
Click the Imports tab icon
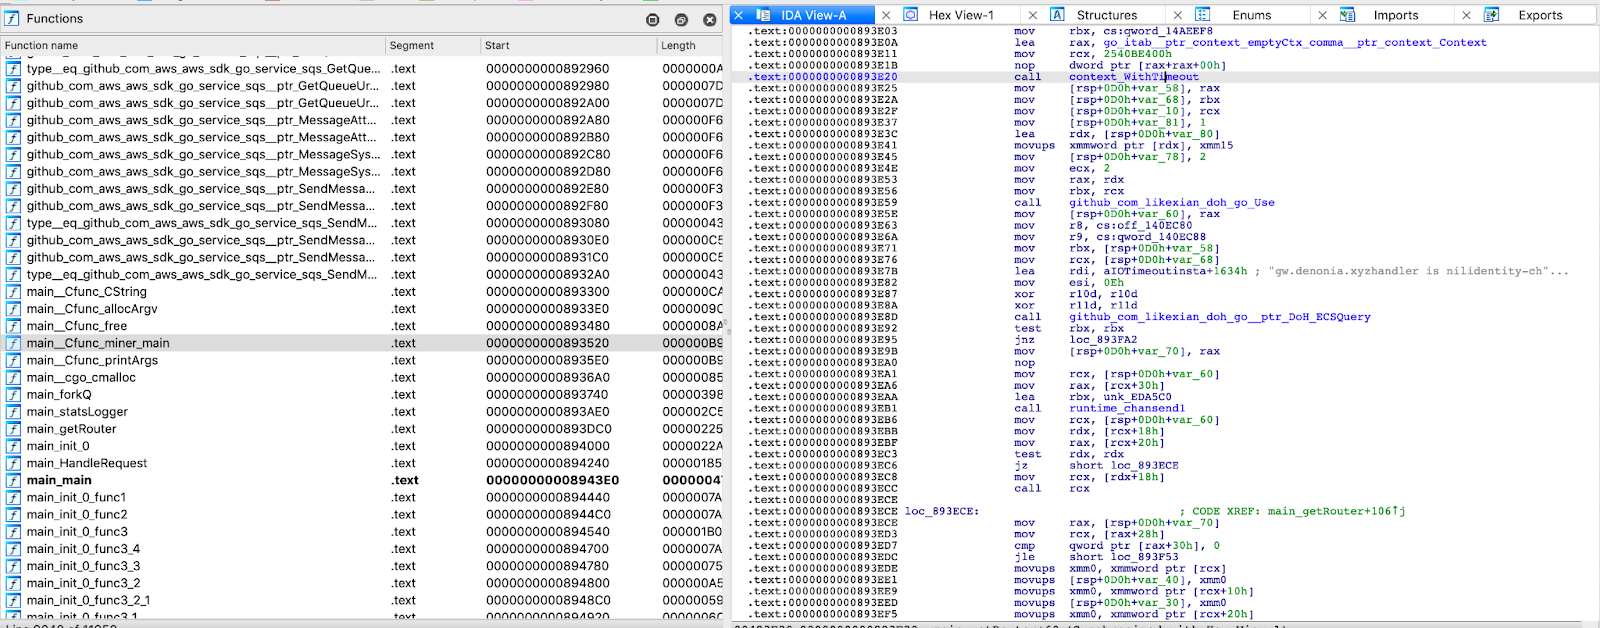click(1347, 15)
